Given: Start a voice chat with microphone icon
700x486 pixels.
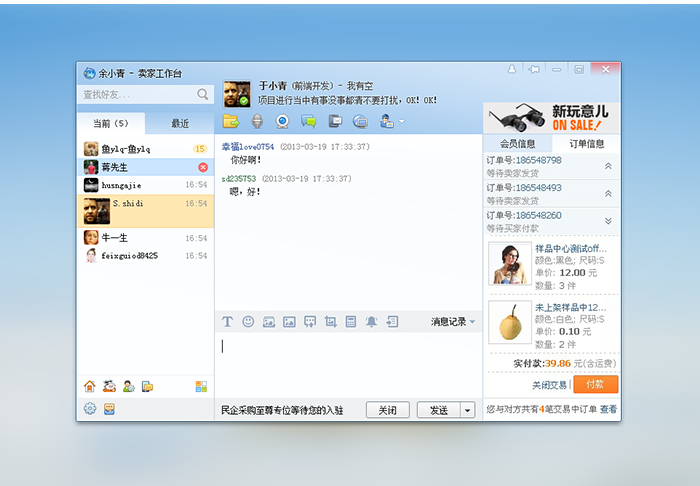Looking at the screenshot, I should (x=257, y=122).
